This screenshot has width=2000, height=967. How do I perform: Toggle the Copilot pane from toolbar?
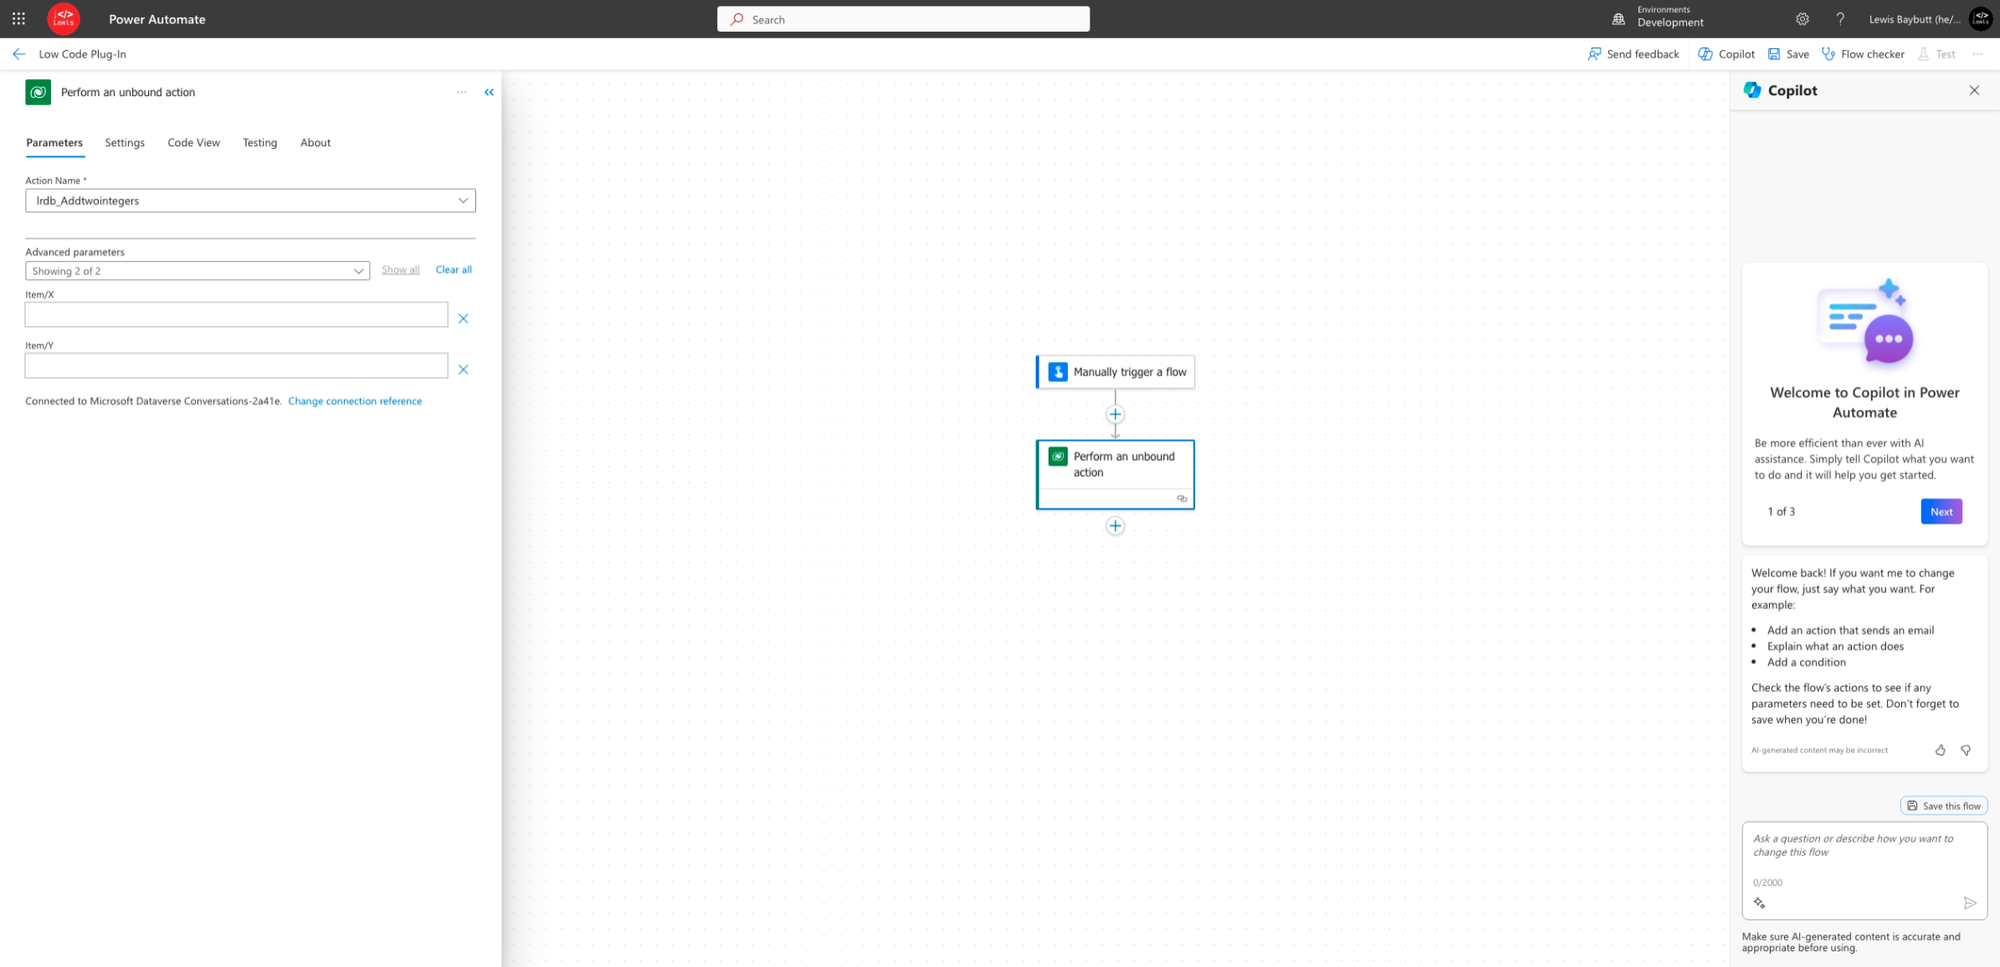click(x=1726, y=54)
